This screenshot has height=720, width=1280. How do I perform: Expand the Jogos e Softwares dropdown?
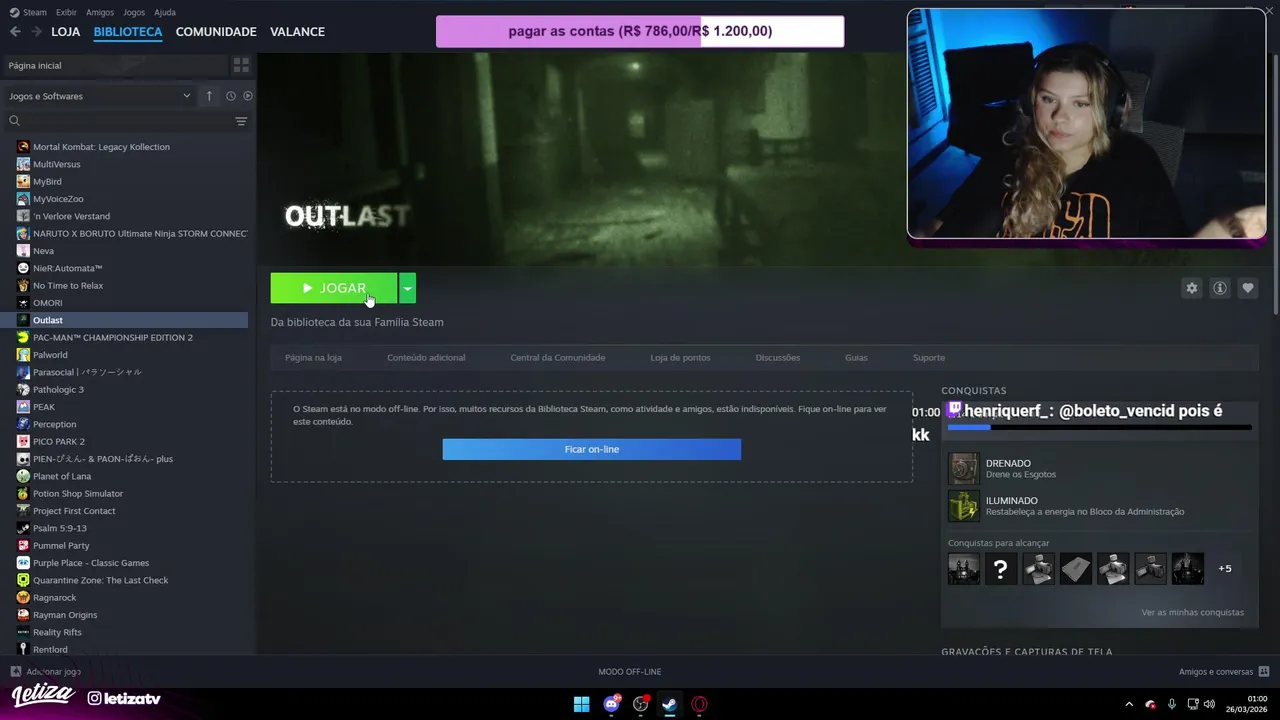click(x=100, y=96)
